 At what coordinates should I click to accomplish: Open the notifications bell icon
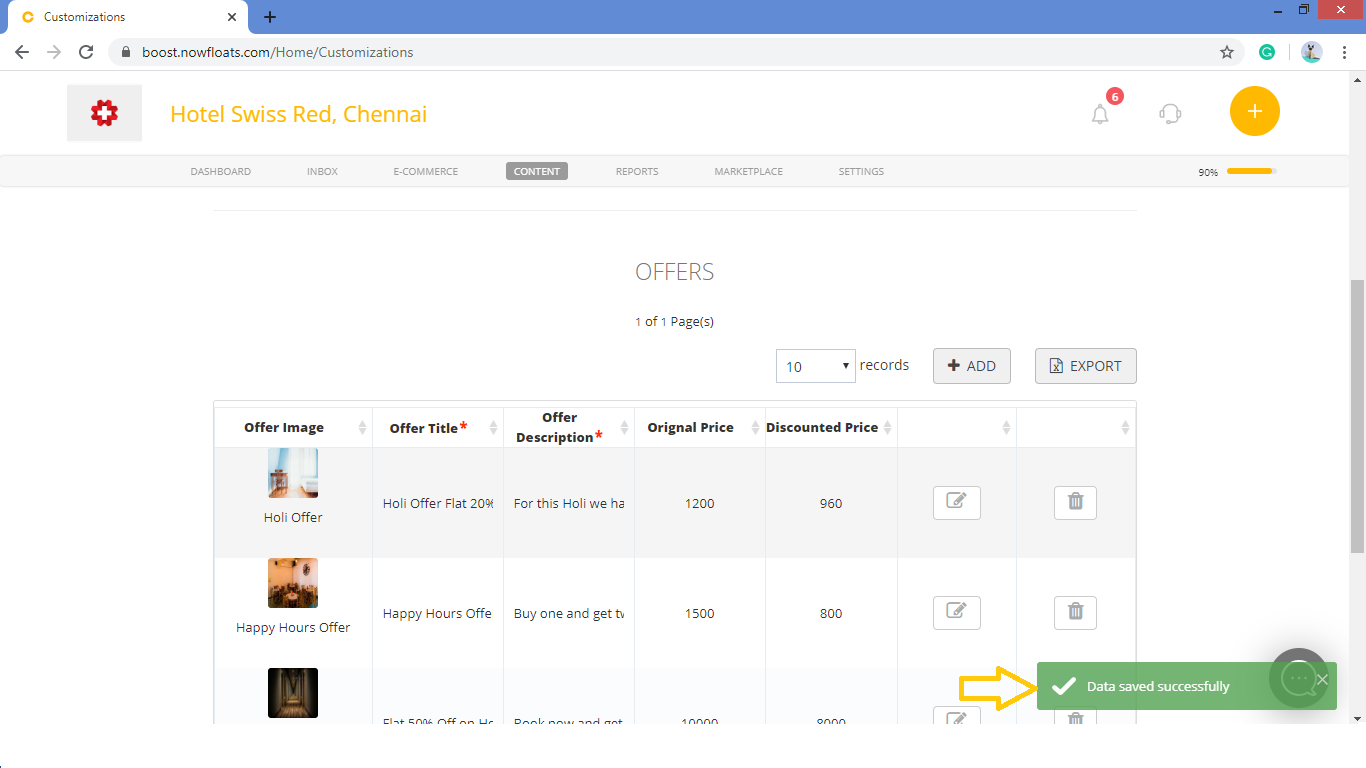click(1100, 114)
